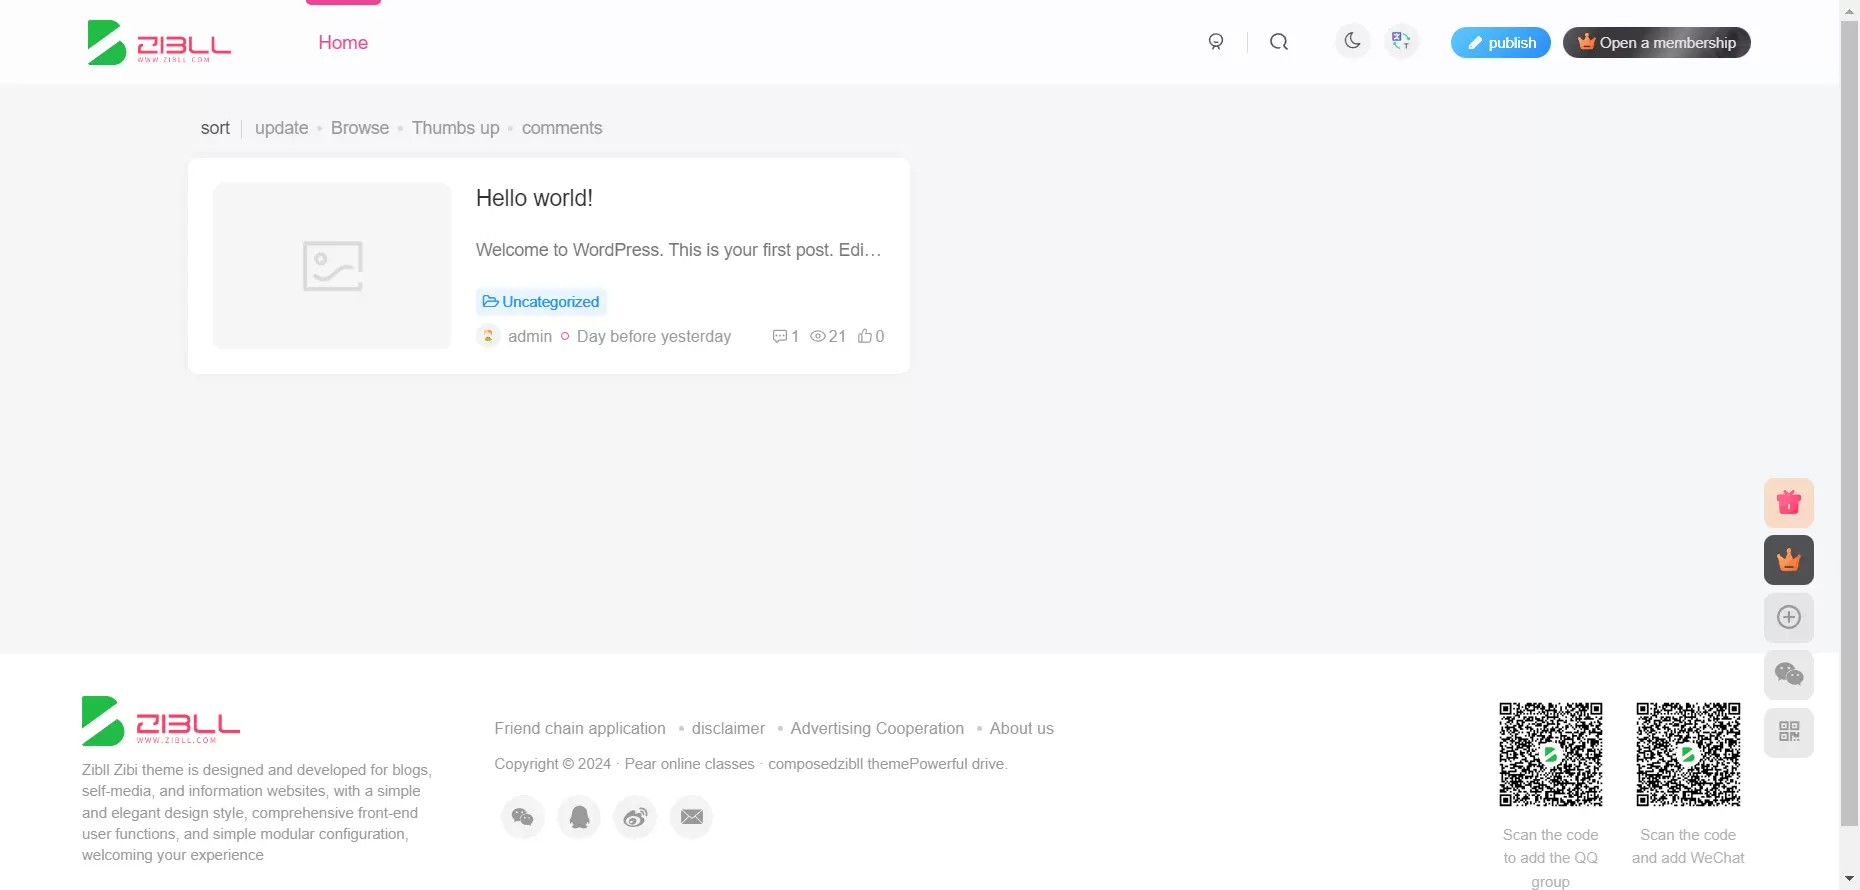Select the Home navigation tab
This screenshot has width=1860, height=890.
click(x=343, y=43)
